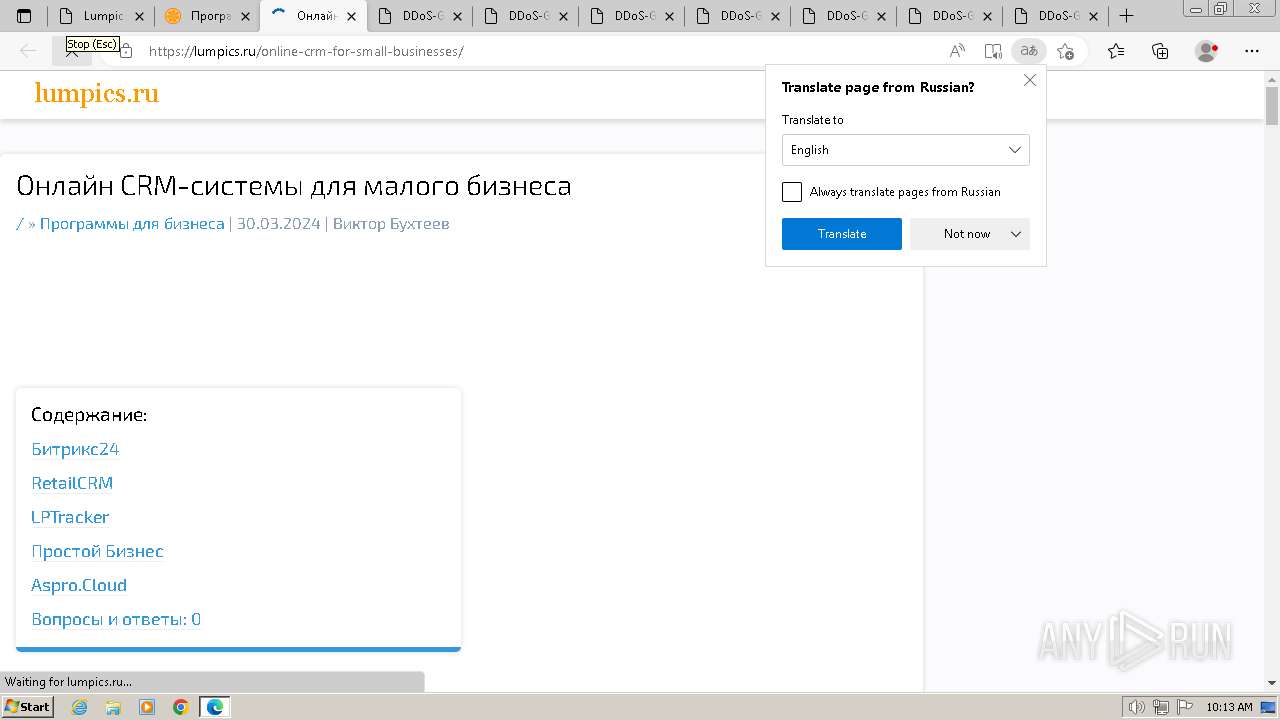Click the address bar URL field
1280x720 pixels.
(x=540, y=51)
